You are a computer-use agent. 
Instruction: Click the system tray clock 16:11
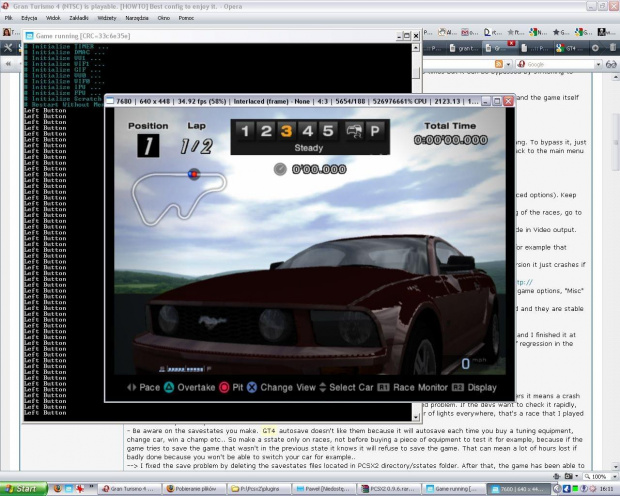pos(607,489)
